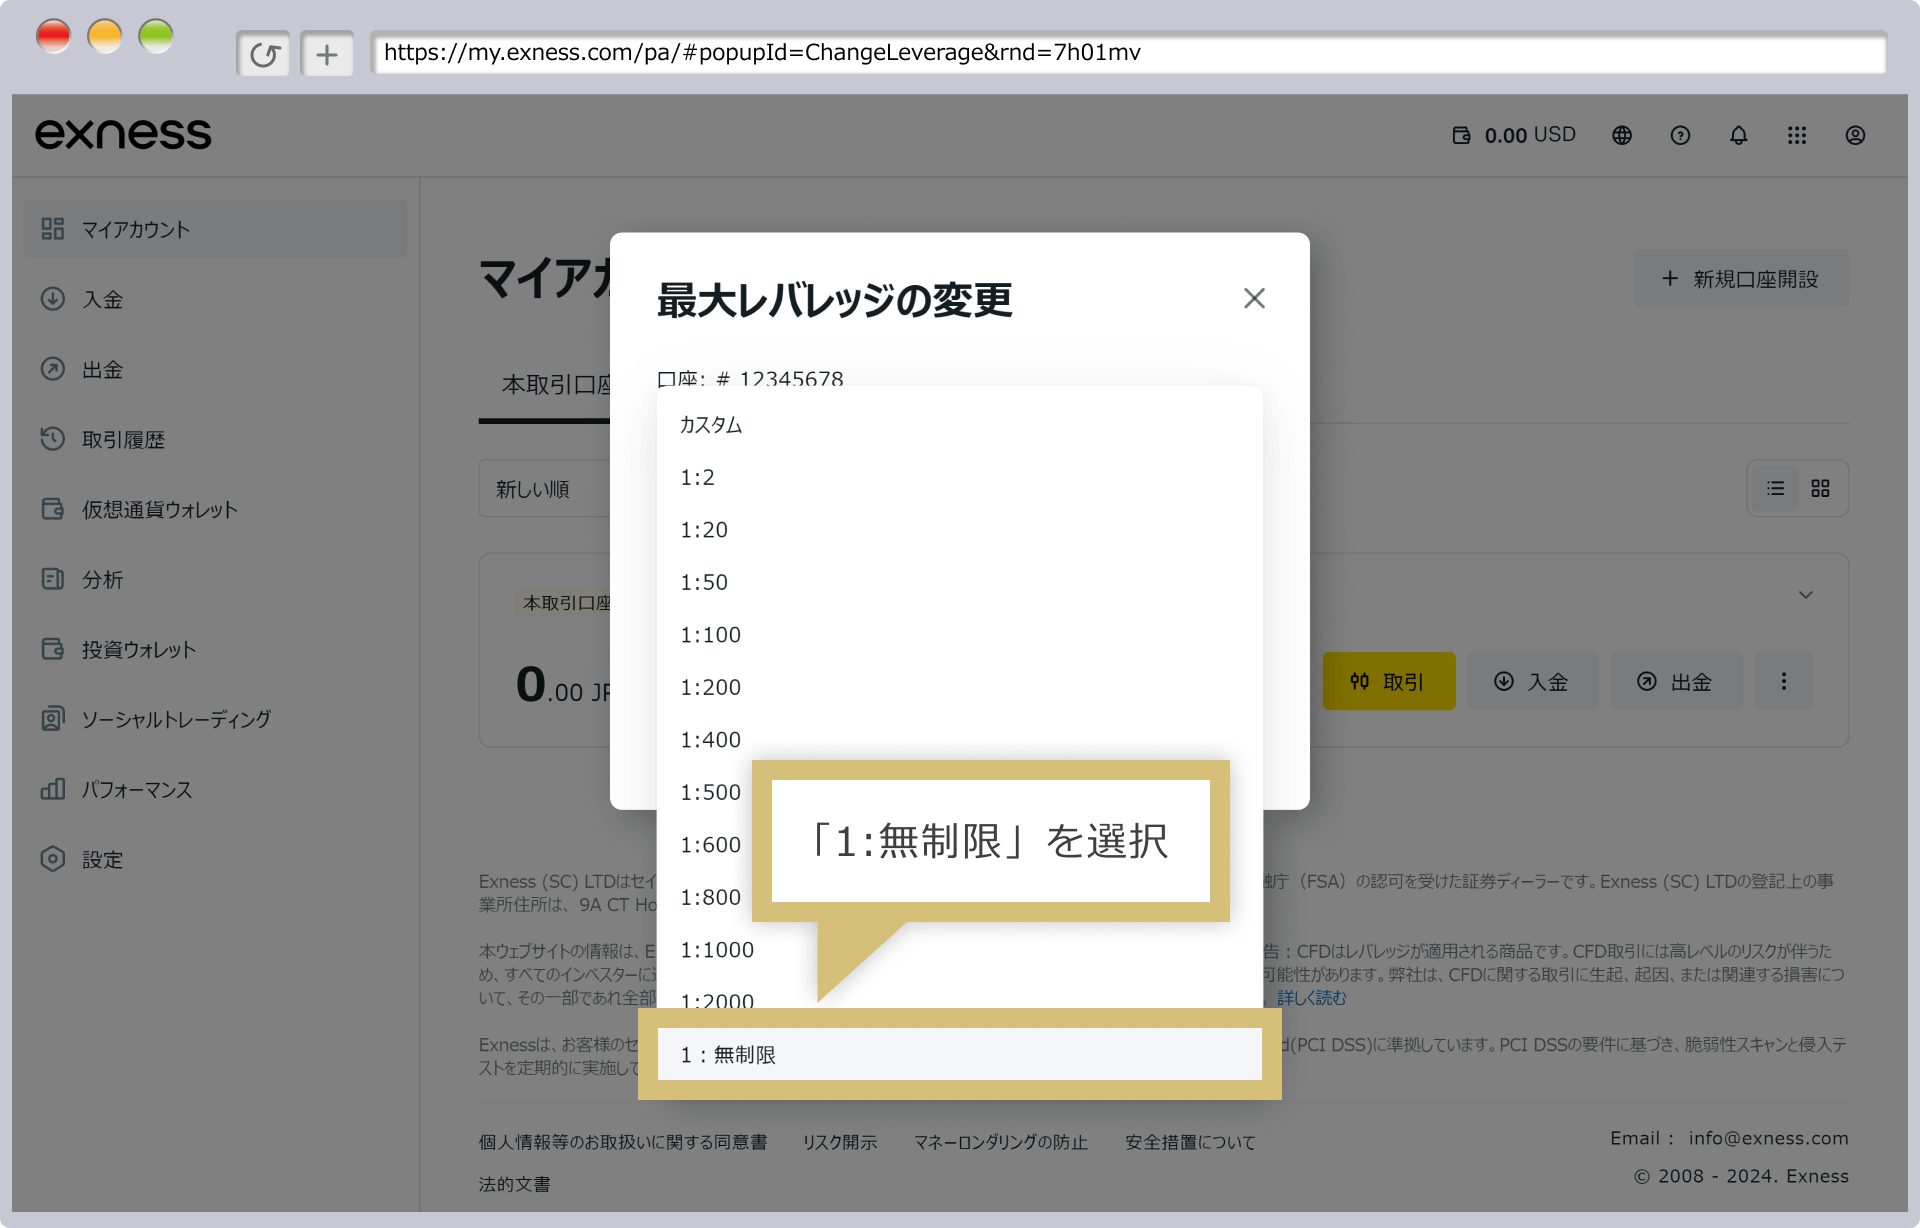Screen dimensions: 1920x1228
Task: Open the notifications bell icon
Action: tap(1738, 135)
